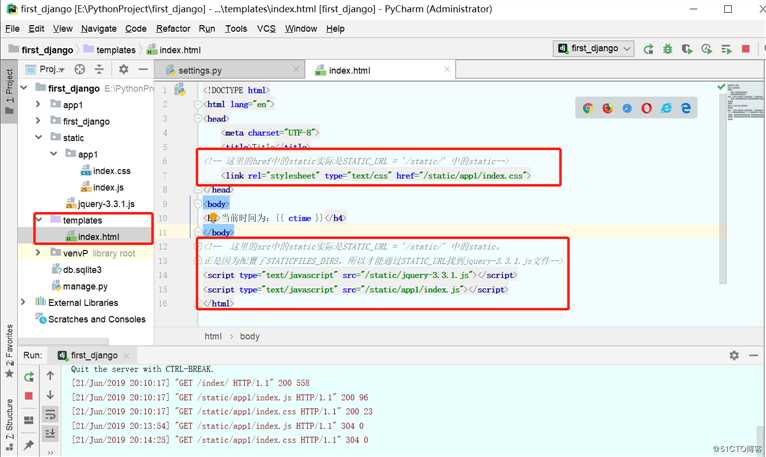Screen dimensions: 766x457
Task: Open page in Edge browser icon
Action: click(x=686, y=108)
